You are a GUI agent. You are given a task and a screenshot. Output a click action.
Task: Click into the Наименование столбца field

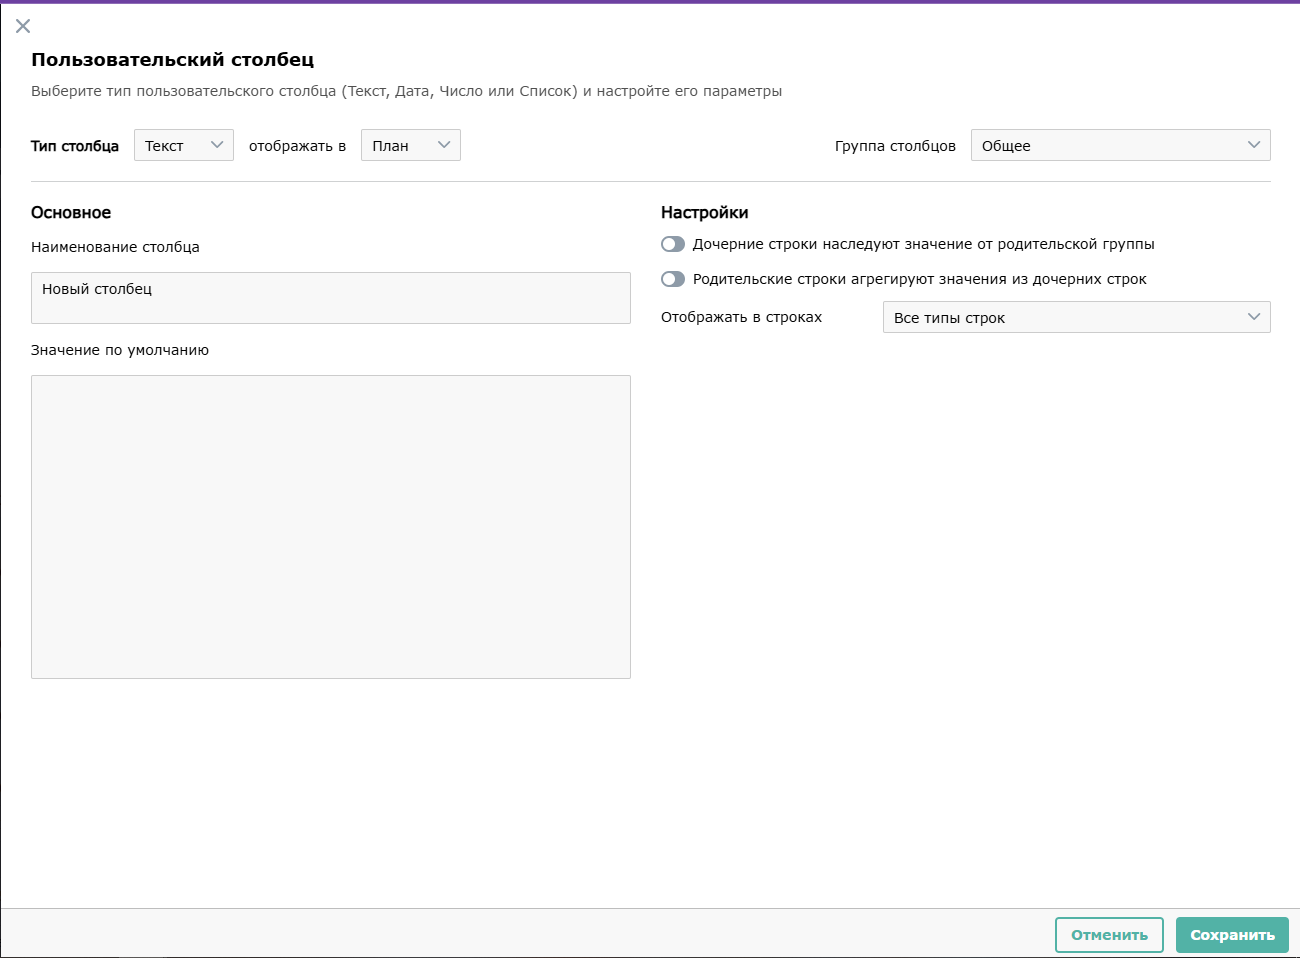tap(330, 298)
